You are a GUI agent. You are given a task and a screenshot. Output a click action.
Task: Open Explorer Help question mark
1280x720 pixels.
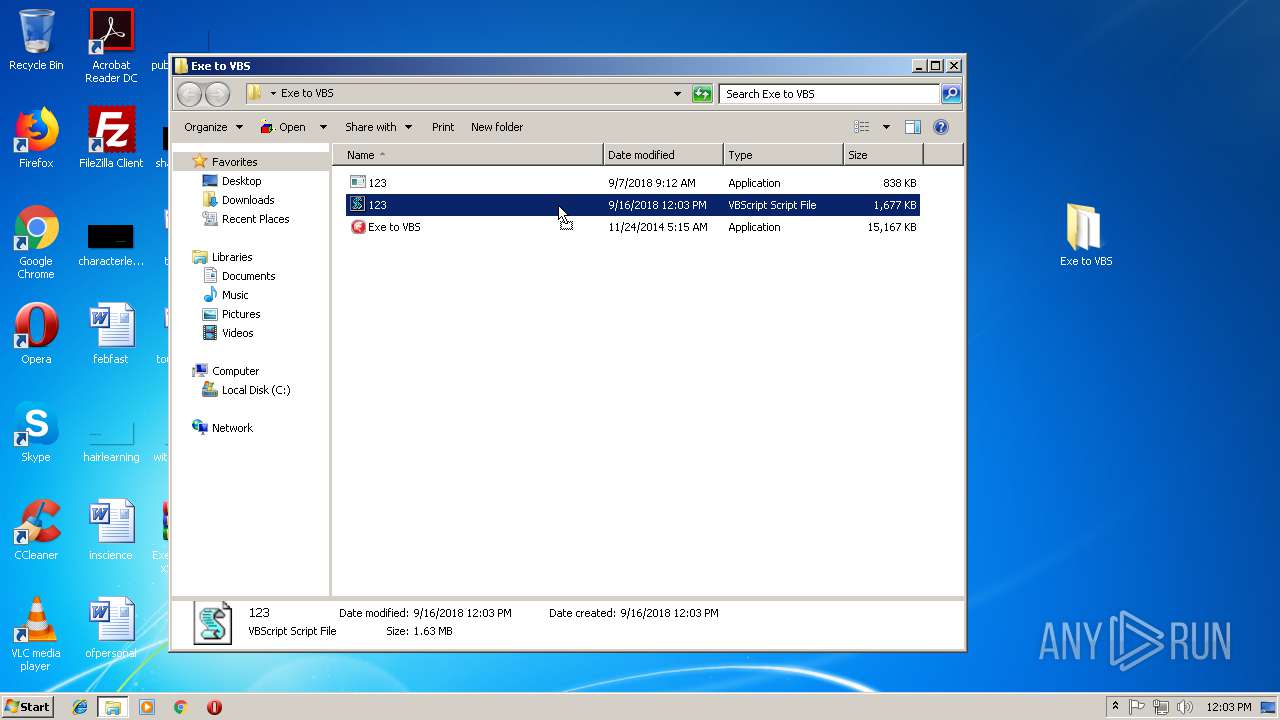[x=941, y=127]
